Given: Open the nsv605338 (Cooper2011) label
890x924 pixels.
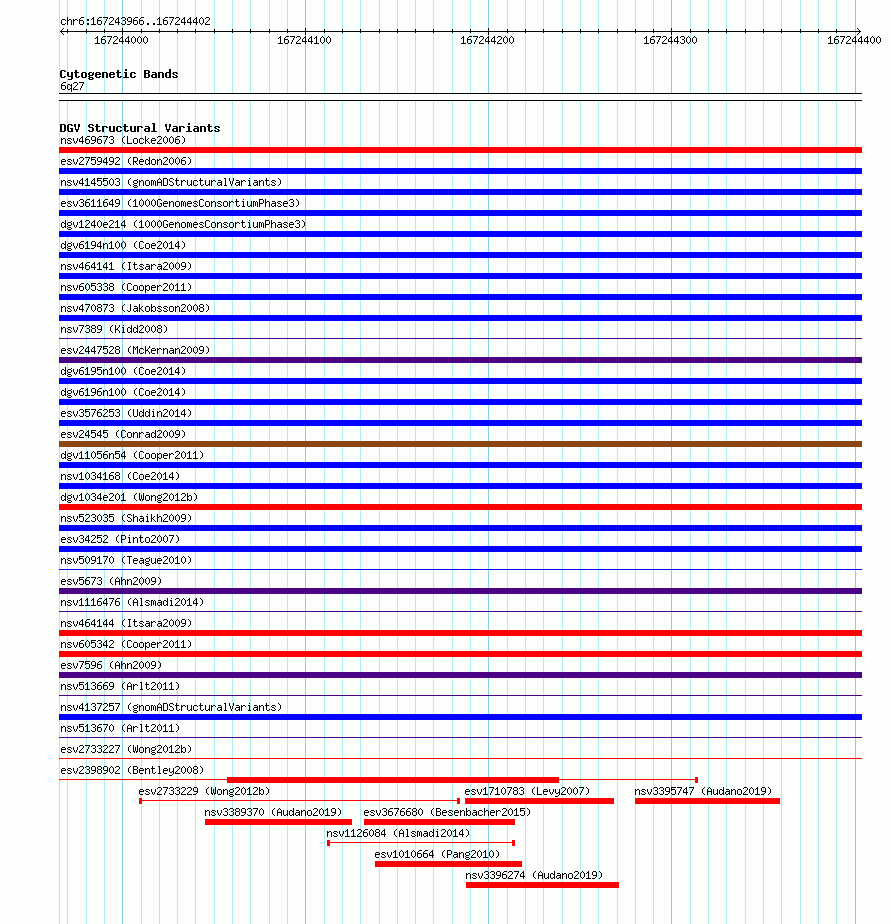Looking at the screenshot, I should 126,288.
